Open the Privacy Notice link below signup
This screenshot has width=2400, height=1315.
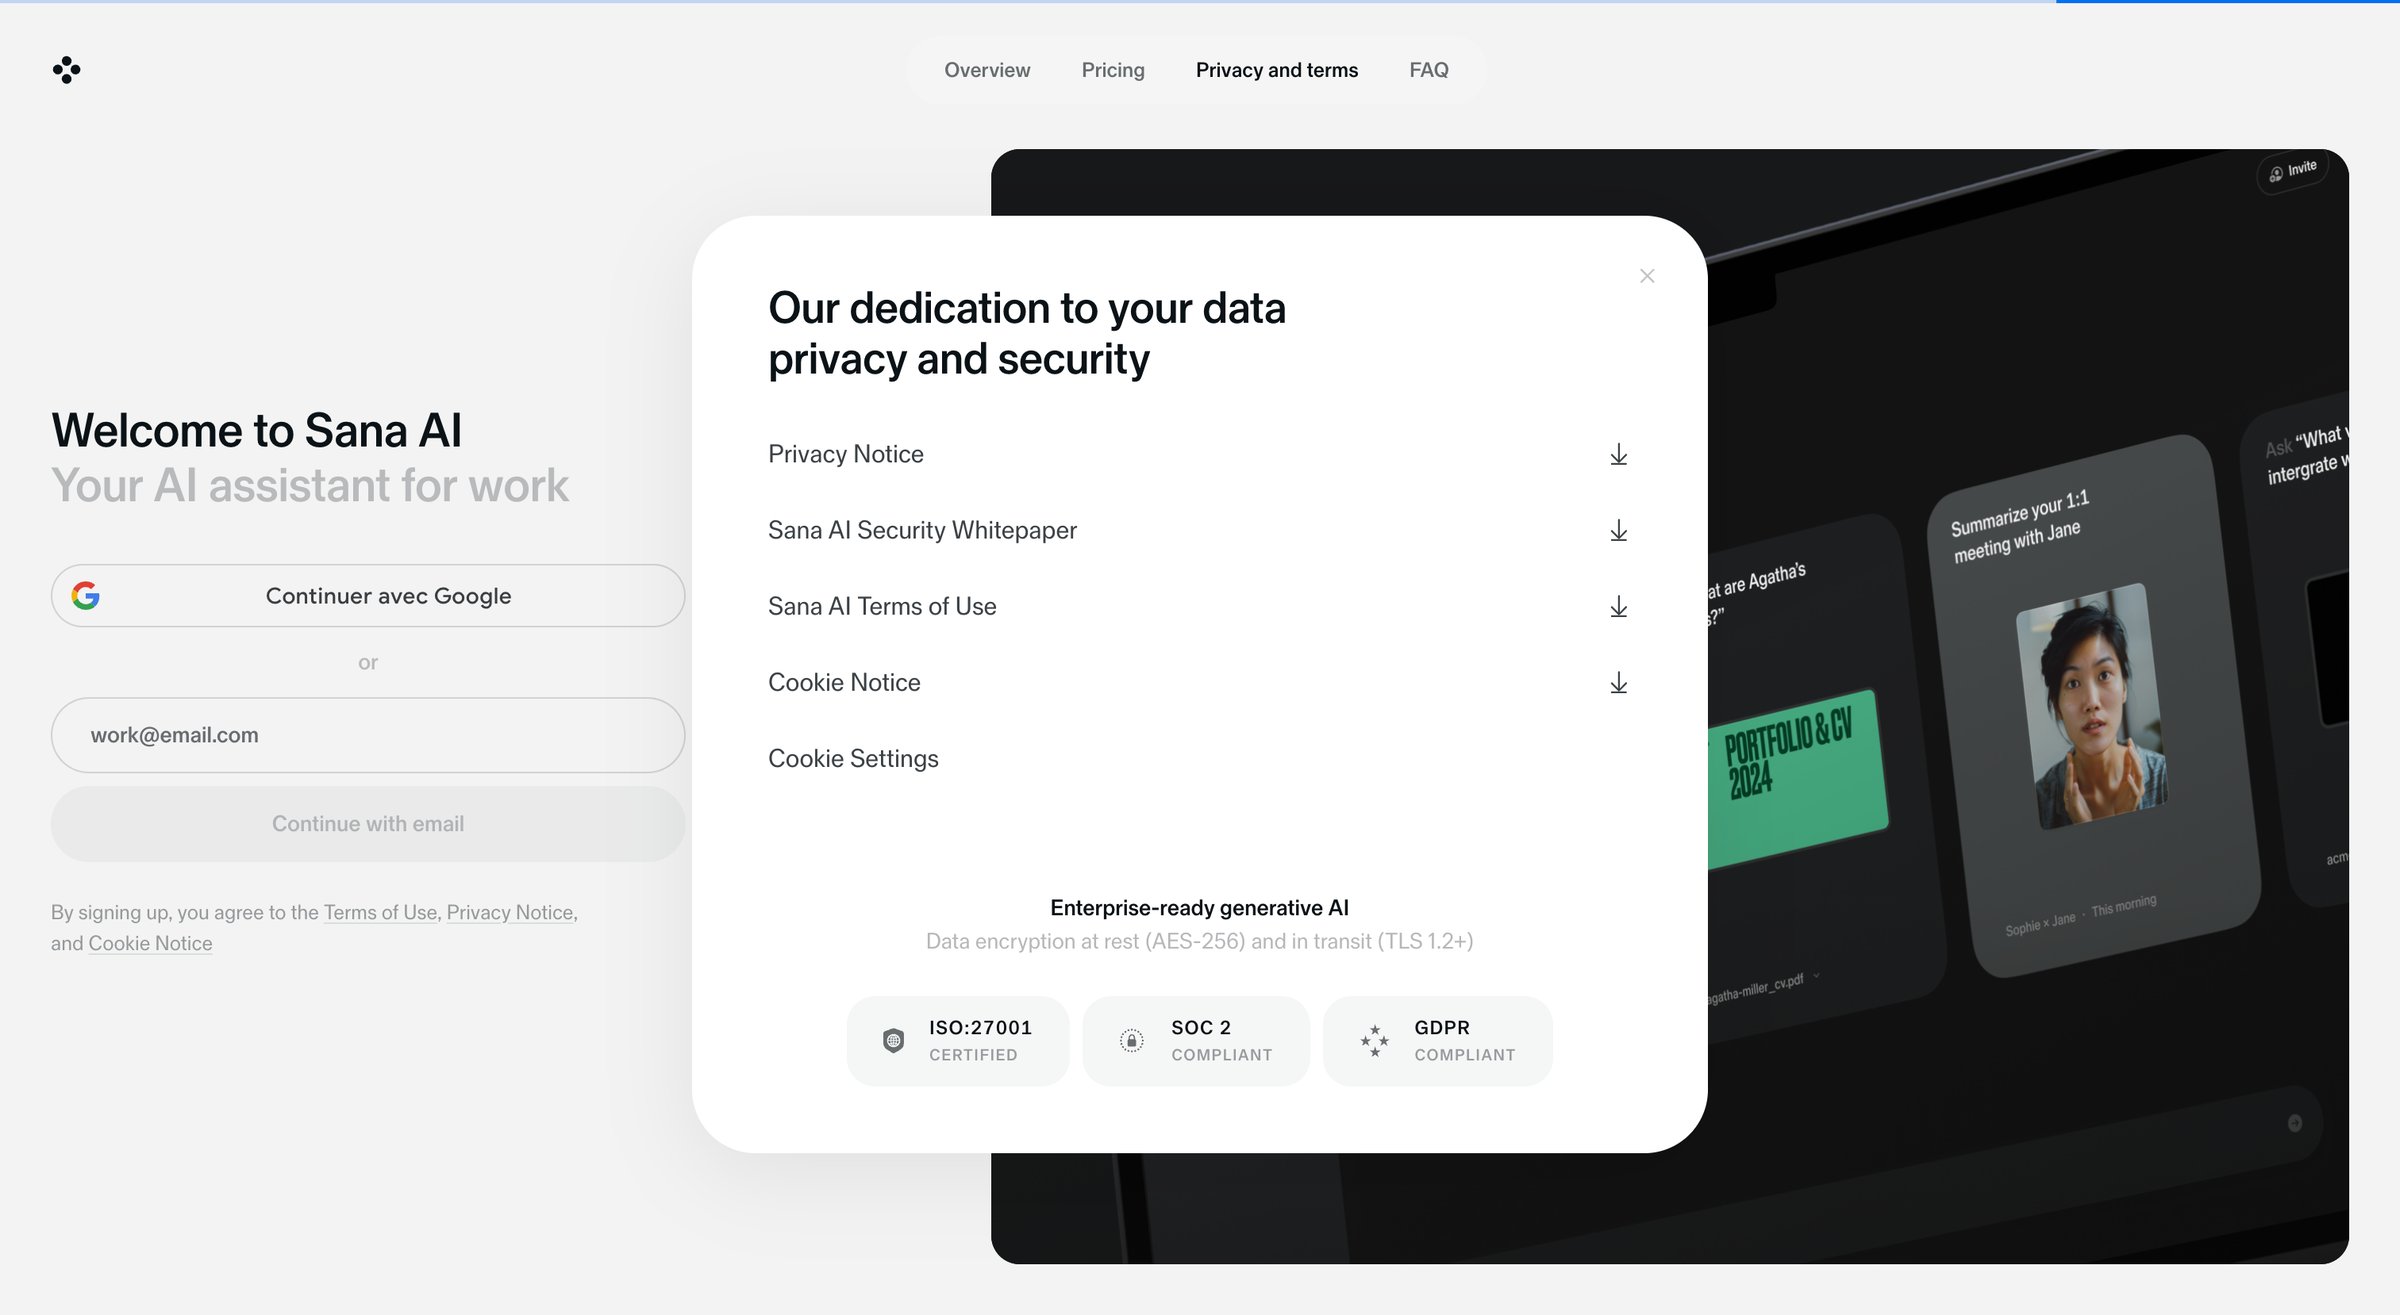(510, 913)
